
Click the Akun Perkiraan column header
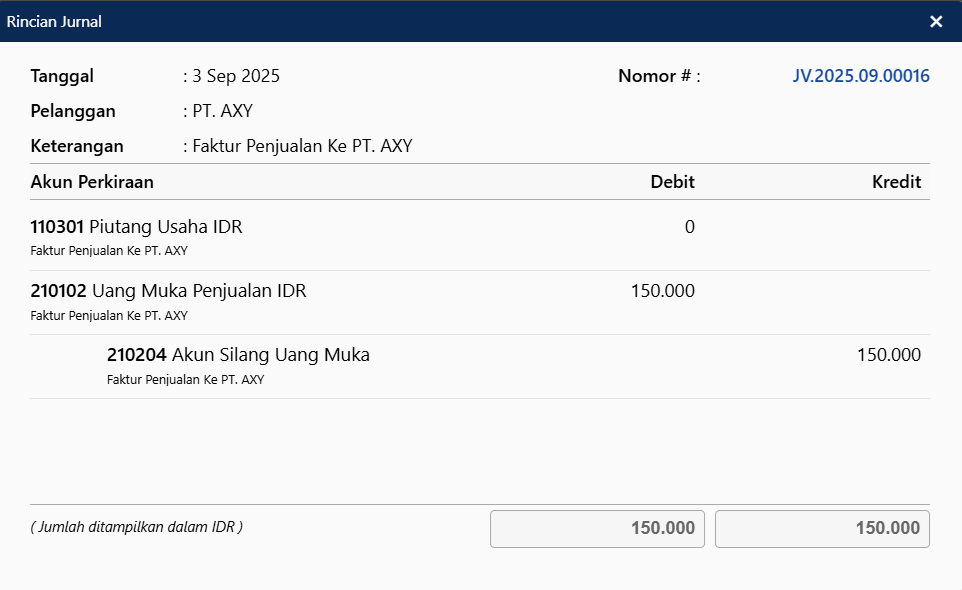coord(92,182)
